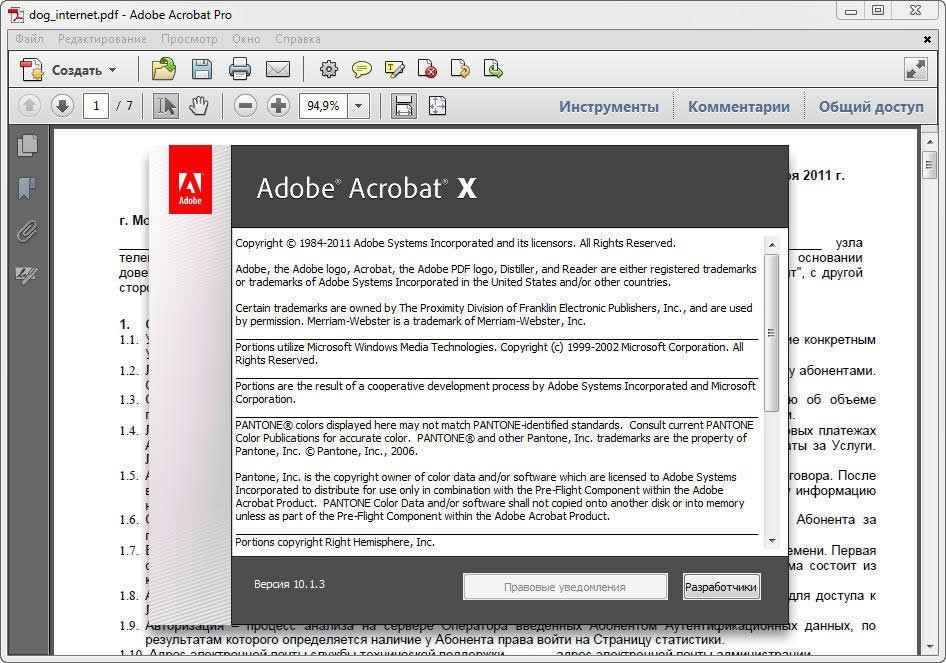Click the Разработчики button

point(721,587)
